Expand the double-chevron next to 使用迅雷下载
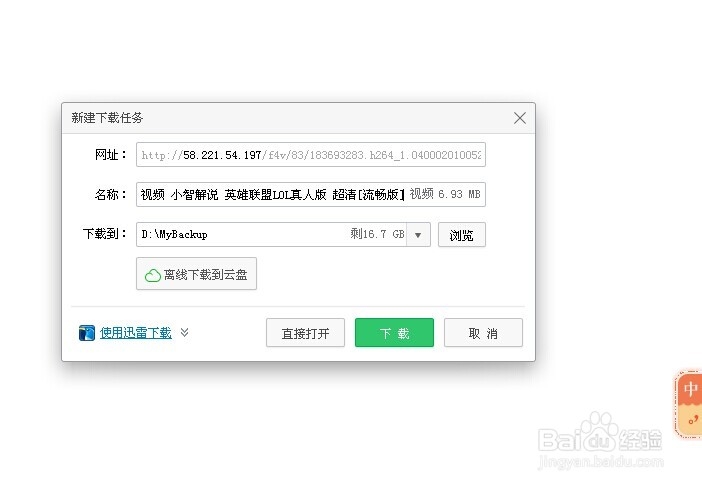This screenshot has width=702, height=487. click(184, 332)
